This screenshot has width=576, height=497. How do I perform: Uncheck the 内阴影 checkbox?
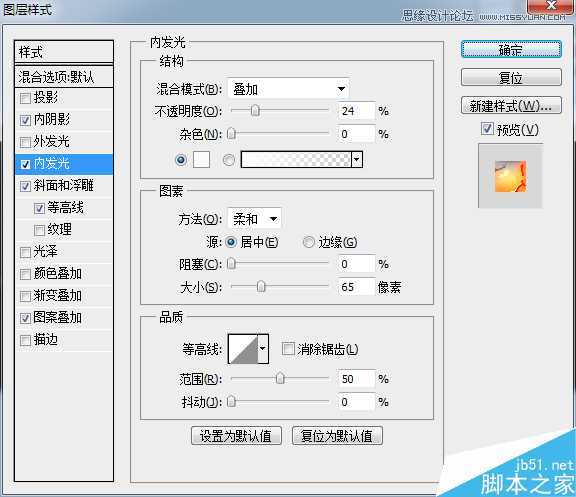(x=25, y=120)
